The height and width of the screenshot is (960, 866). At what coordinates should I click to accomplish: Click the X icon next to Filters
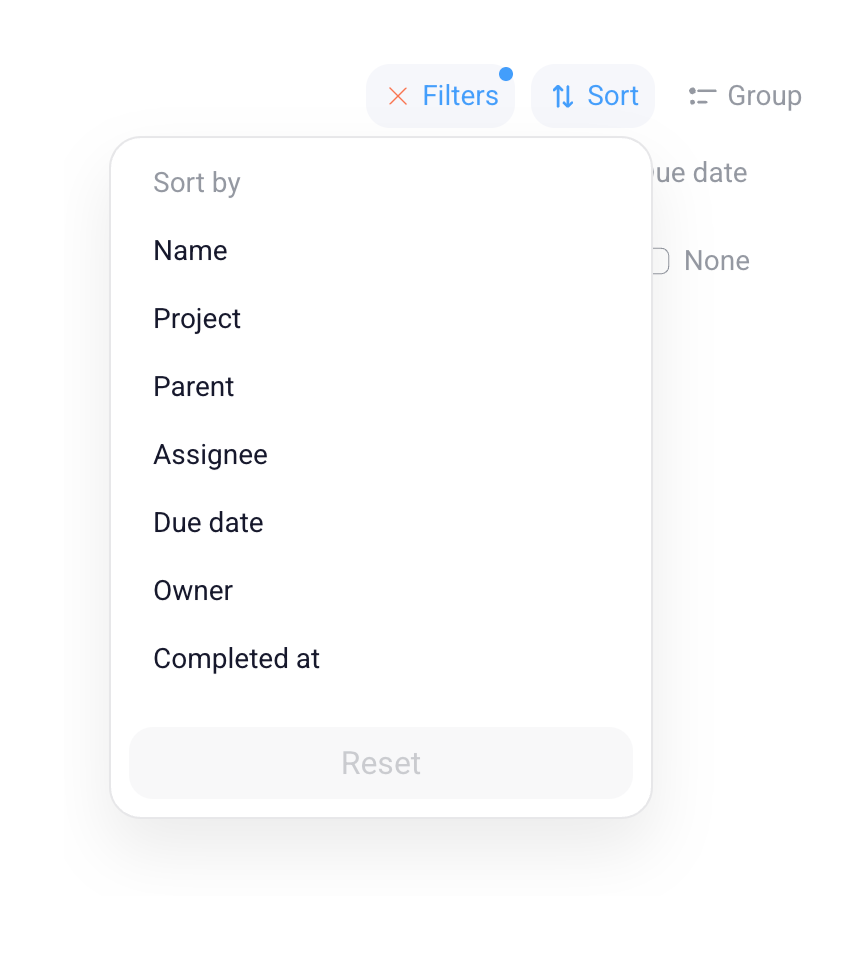click(399, 95)
